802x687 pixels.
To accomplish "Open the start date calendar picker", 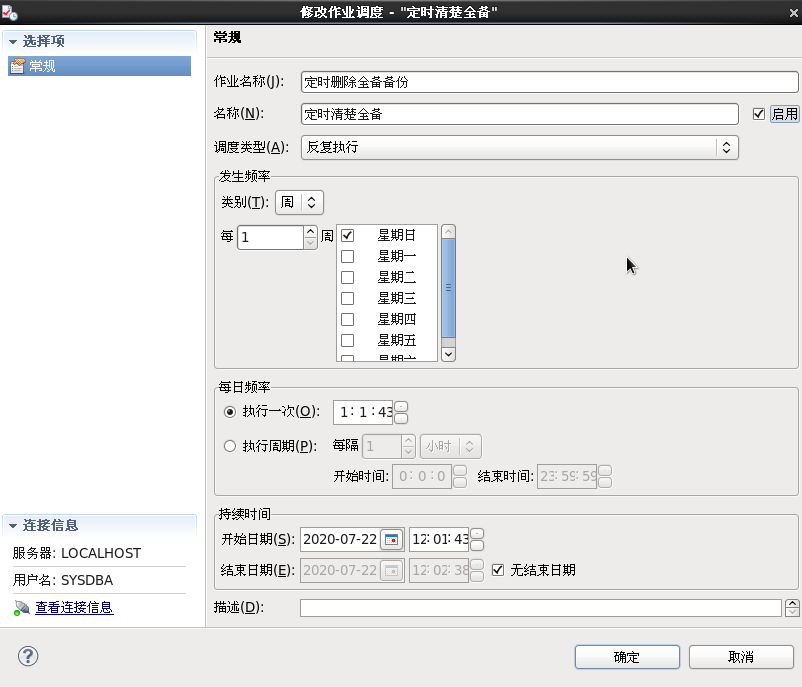I will point(391,540).
